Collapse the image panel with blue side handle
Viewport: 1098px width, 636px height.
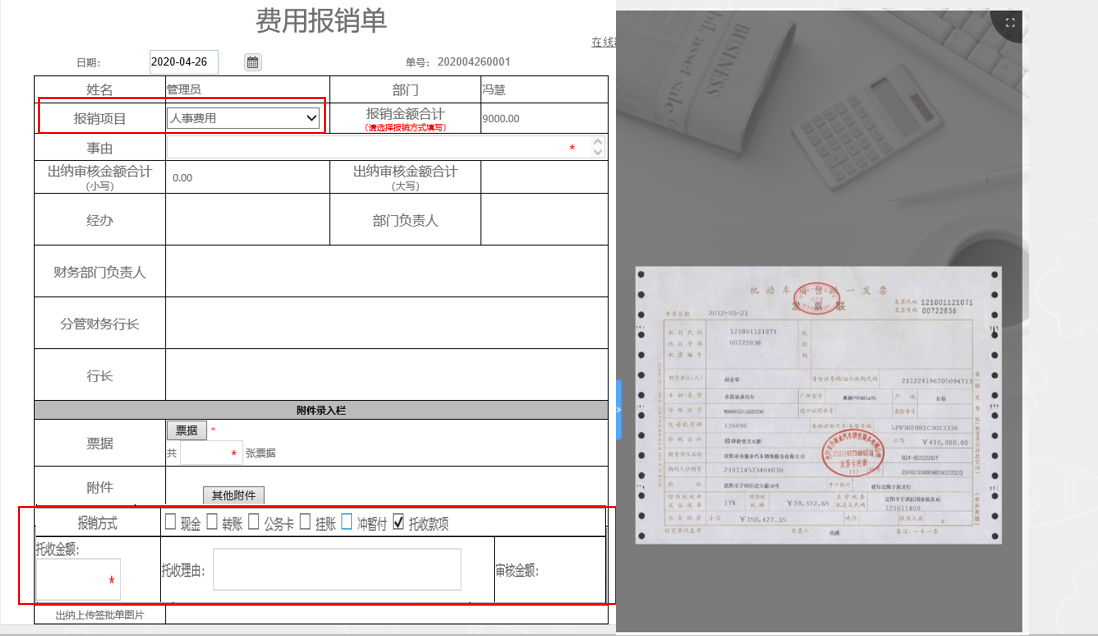pyautogui.click(x=618, y=409)
